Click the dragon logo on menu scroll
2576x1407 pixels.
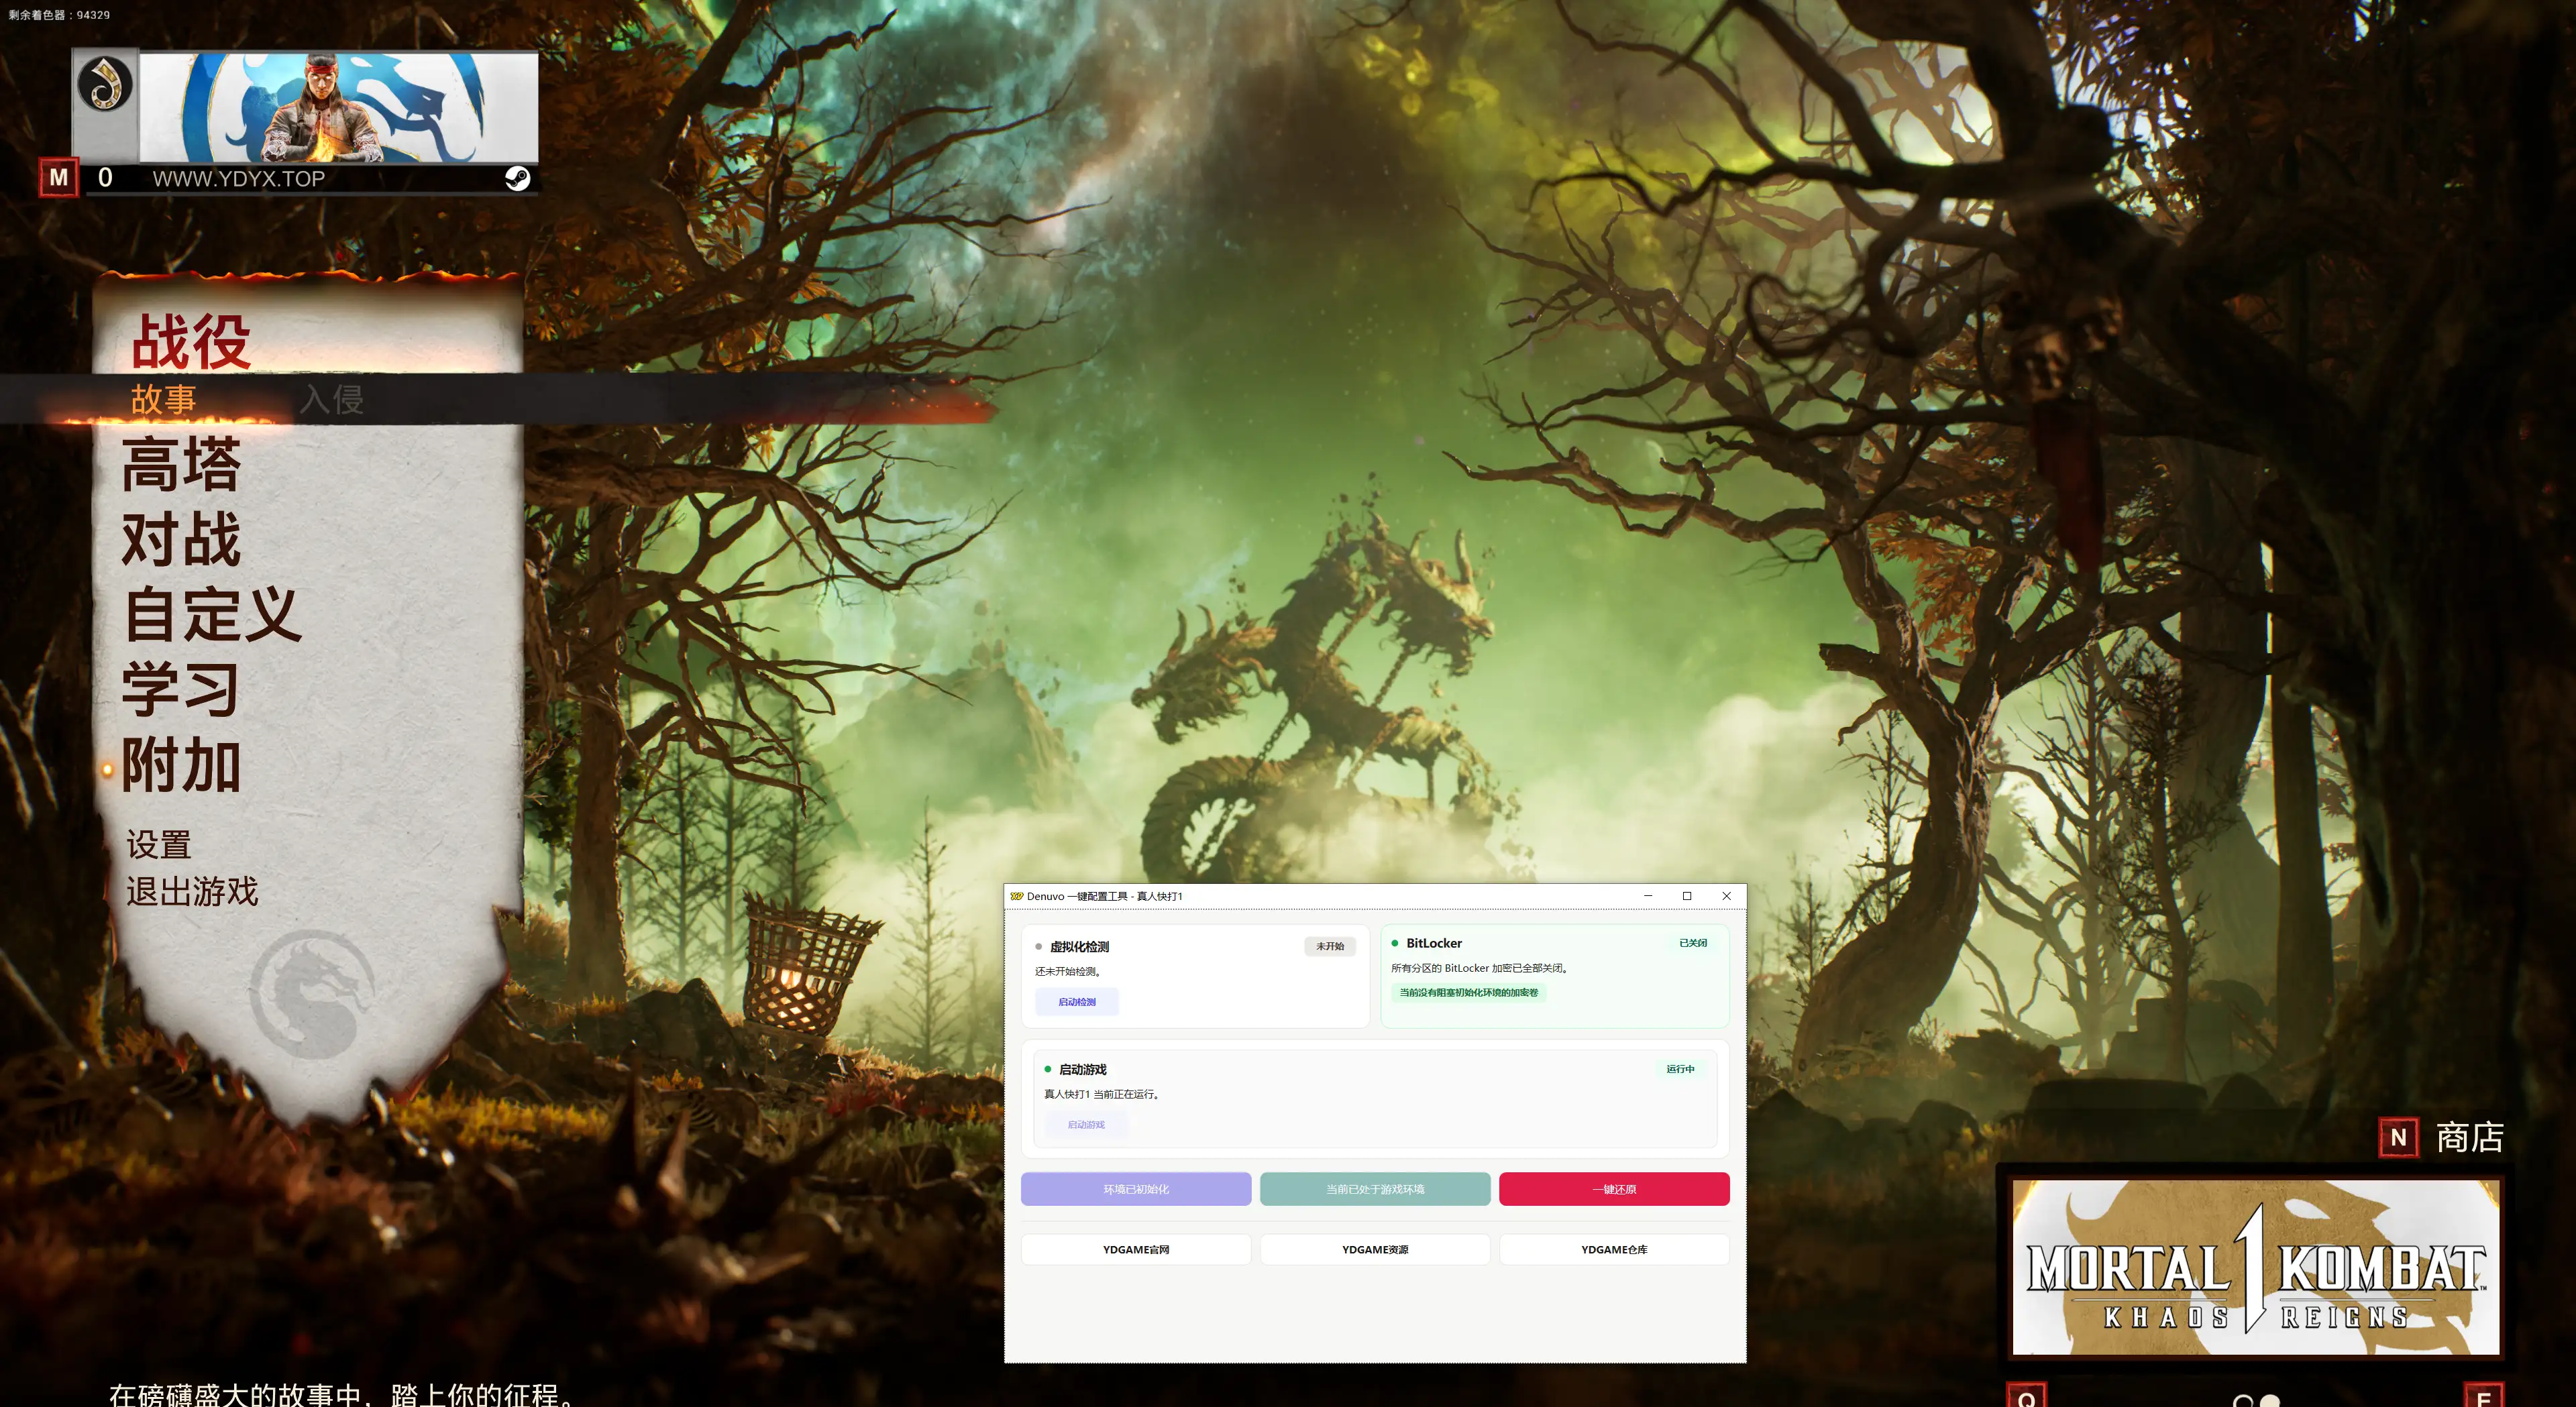click(312, 995)
